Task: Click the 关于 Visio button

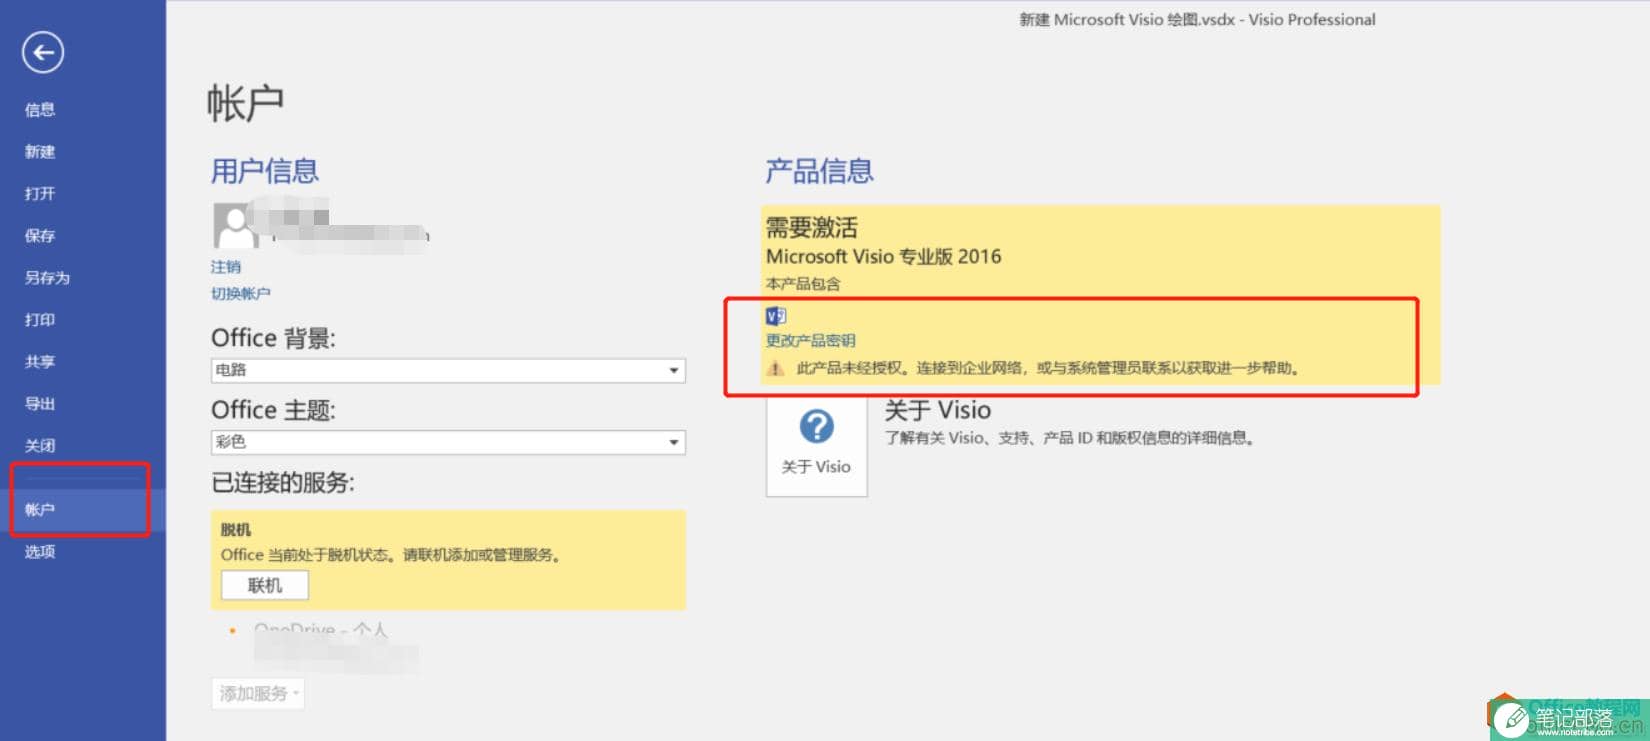Action: [x=817, y=446]
